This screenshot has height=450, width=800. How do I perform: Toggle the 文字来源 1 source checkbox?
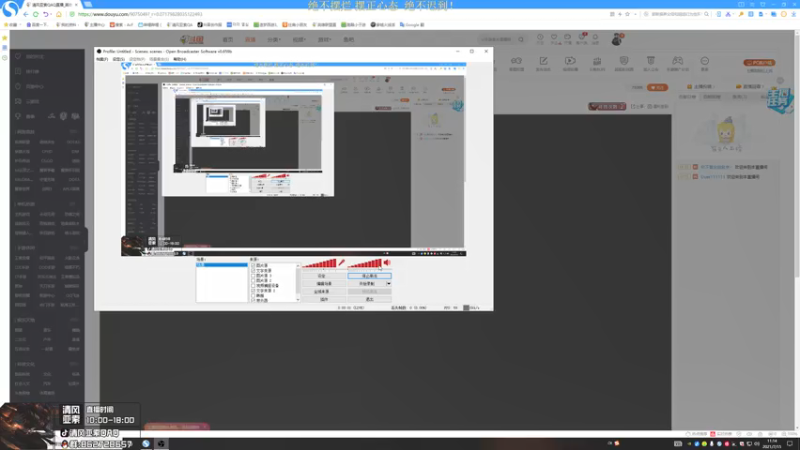(253, 291)
